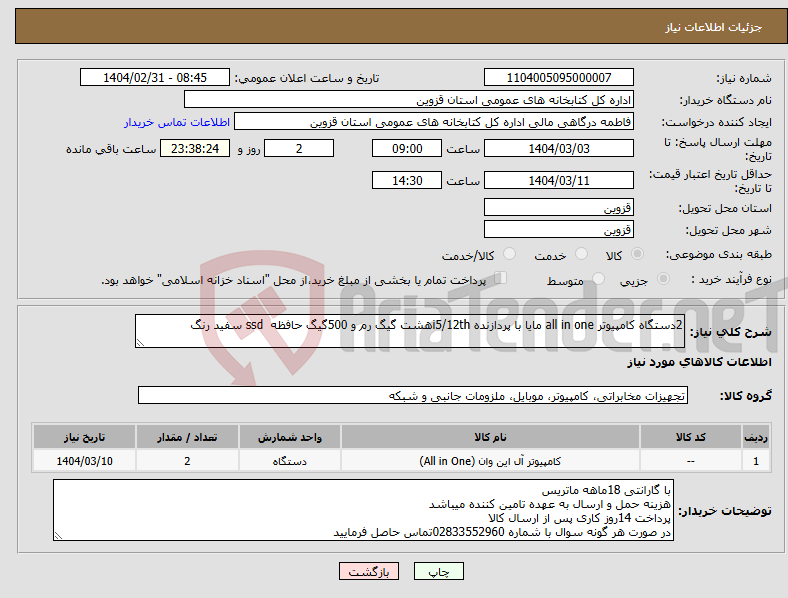Image resolution: width=788 pixels, height=598 pixels.
Task: Toggle the اسناد خزانه اسلامی payment checkbox
Action: pyautogui.click(x=501, y=278)
